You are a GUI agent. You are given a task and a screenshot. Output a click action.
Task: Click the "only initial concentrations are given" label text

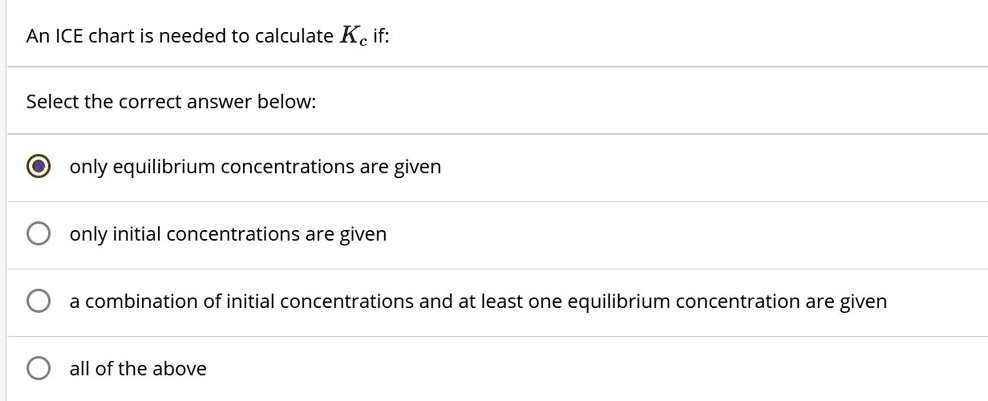pos(228,234)
